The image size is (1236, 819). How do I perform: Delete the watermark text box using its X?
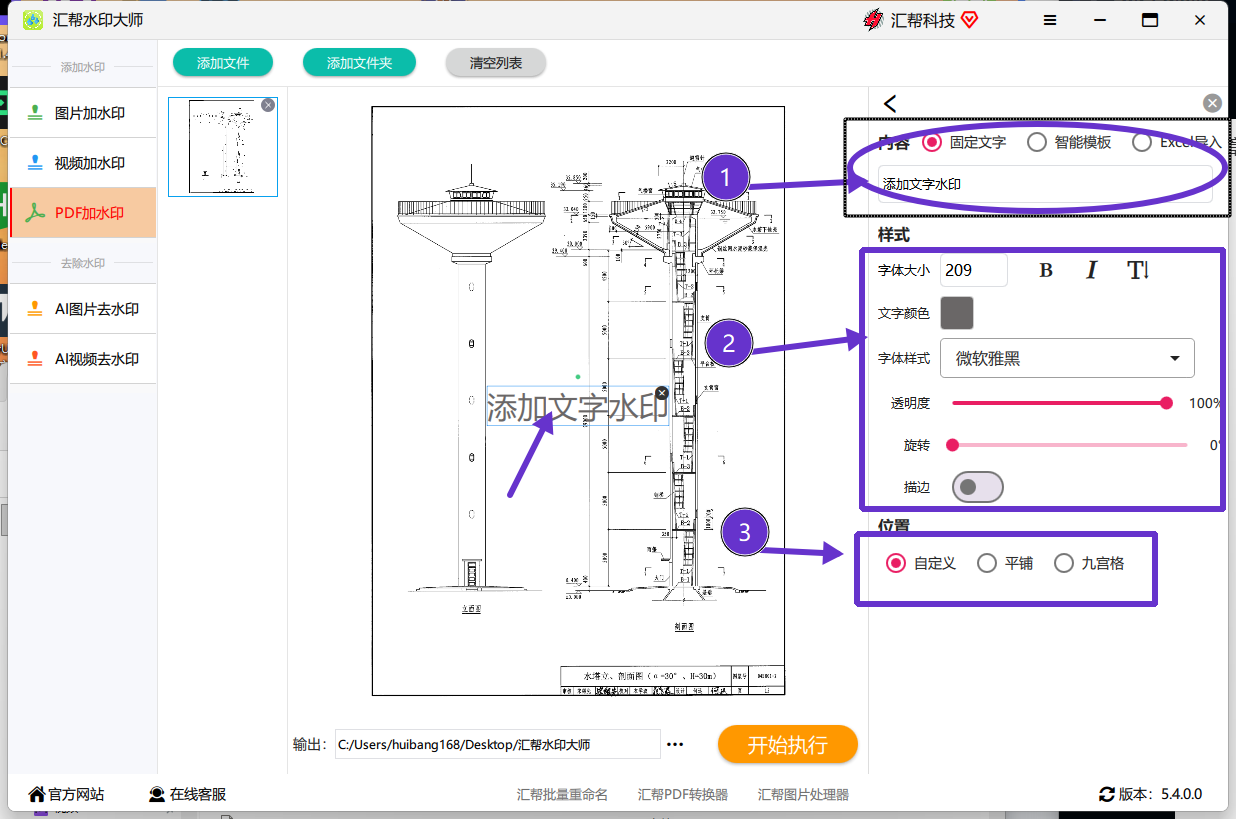click(661, 393)
